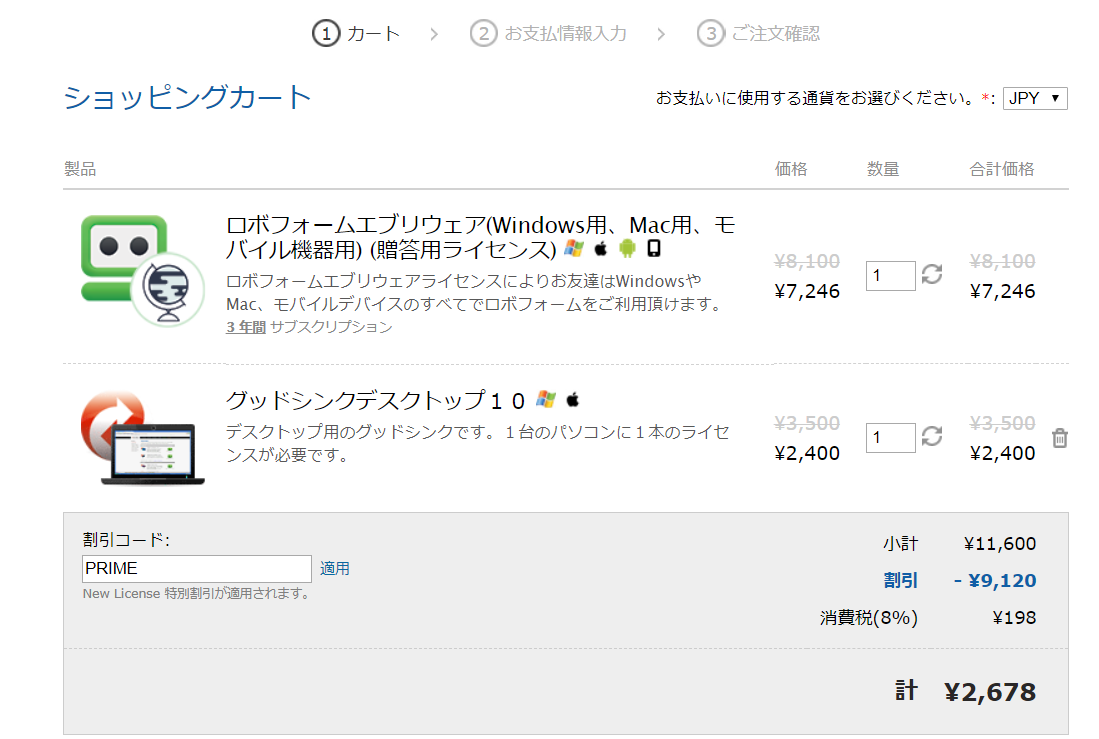Click the GoodSync Desktop product image

point(142,438)
